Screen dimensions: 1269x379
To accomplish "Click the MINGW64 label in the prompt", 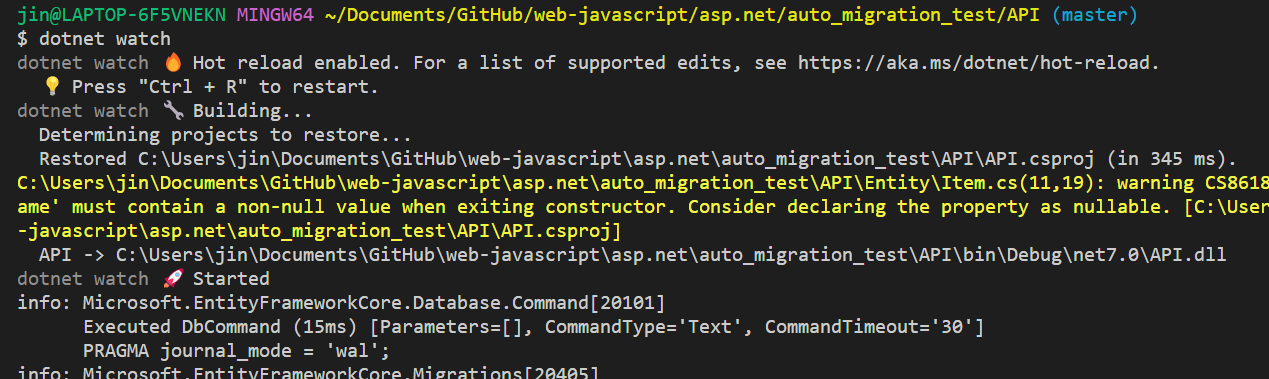I will click(275, 15).
